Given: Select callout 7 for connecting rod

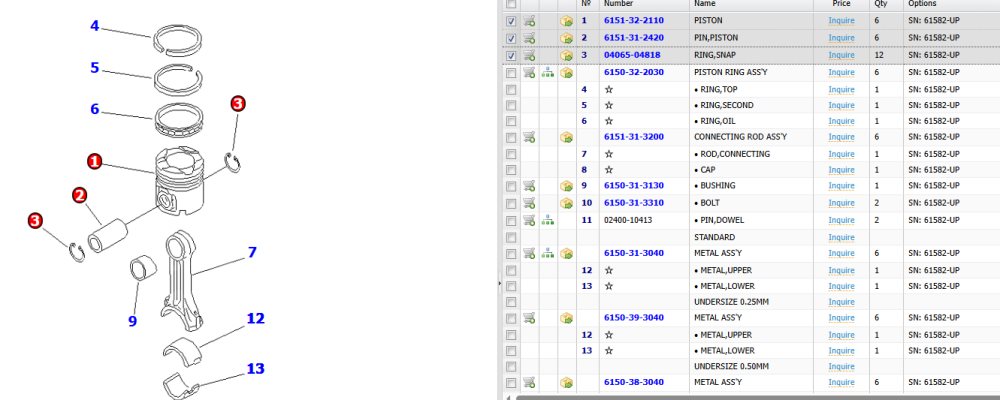Looking at the screenshot, I should coord(252,252).
